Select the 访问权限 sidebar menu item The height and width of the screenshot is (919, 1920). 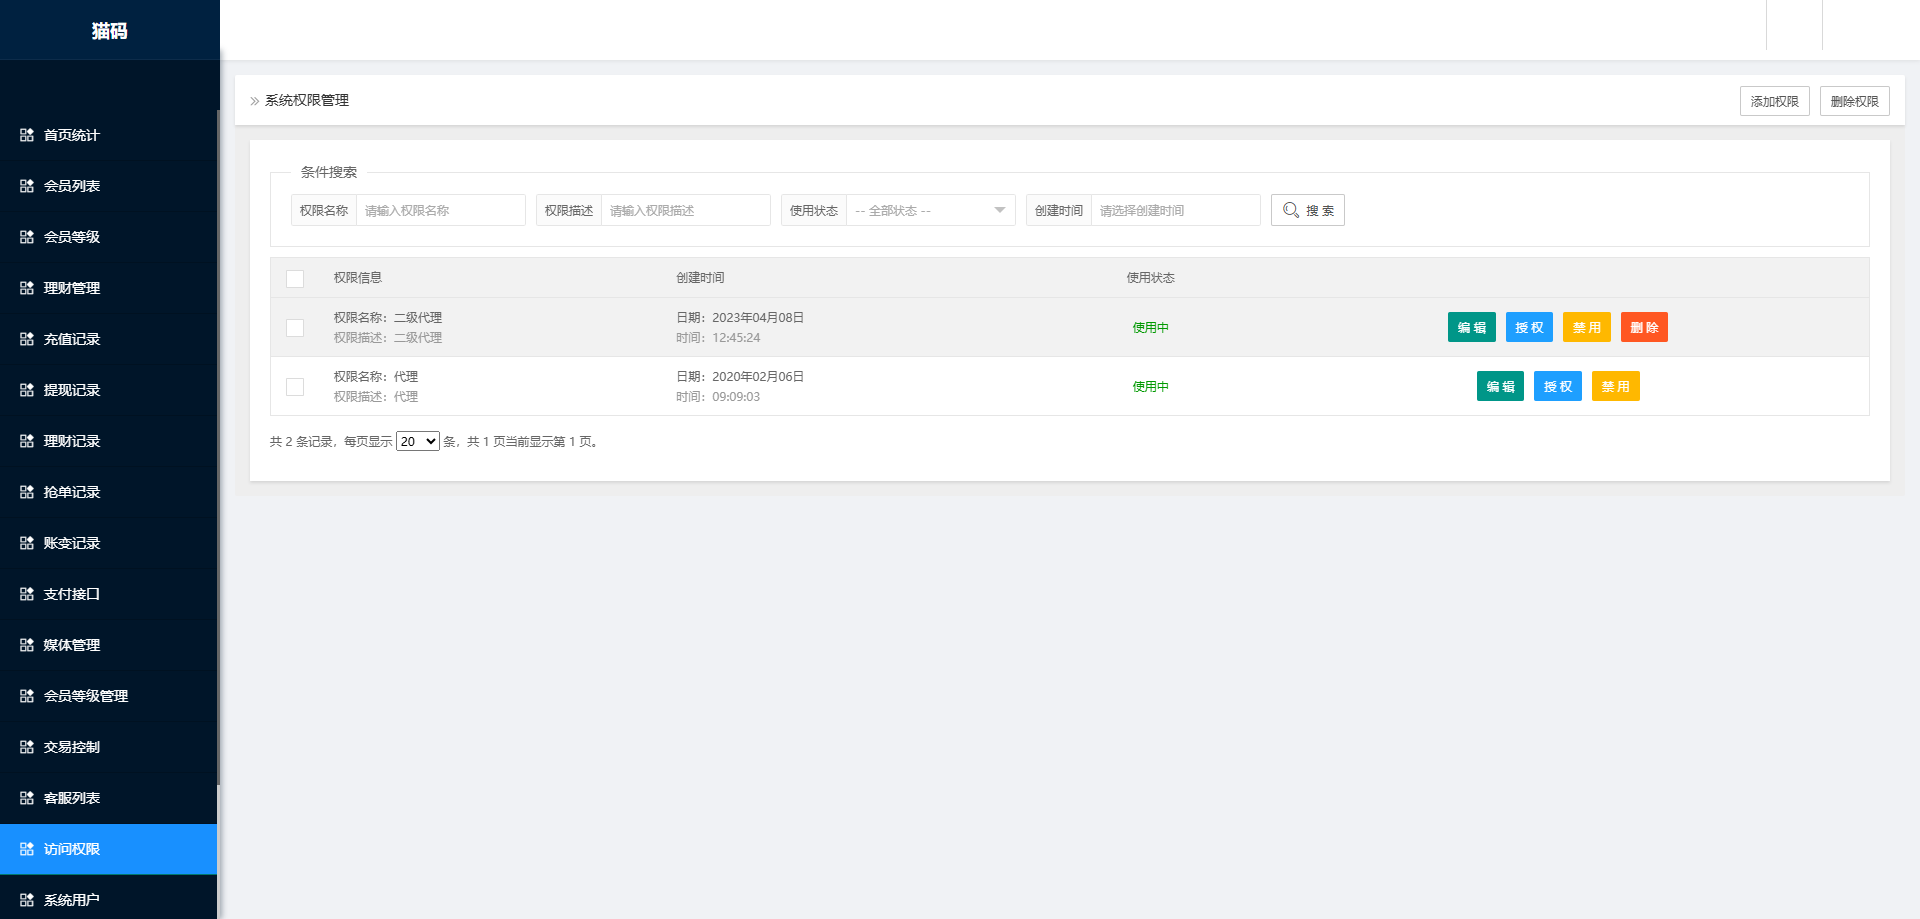click(x=70, y=849)
